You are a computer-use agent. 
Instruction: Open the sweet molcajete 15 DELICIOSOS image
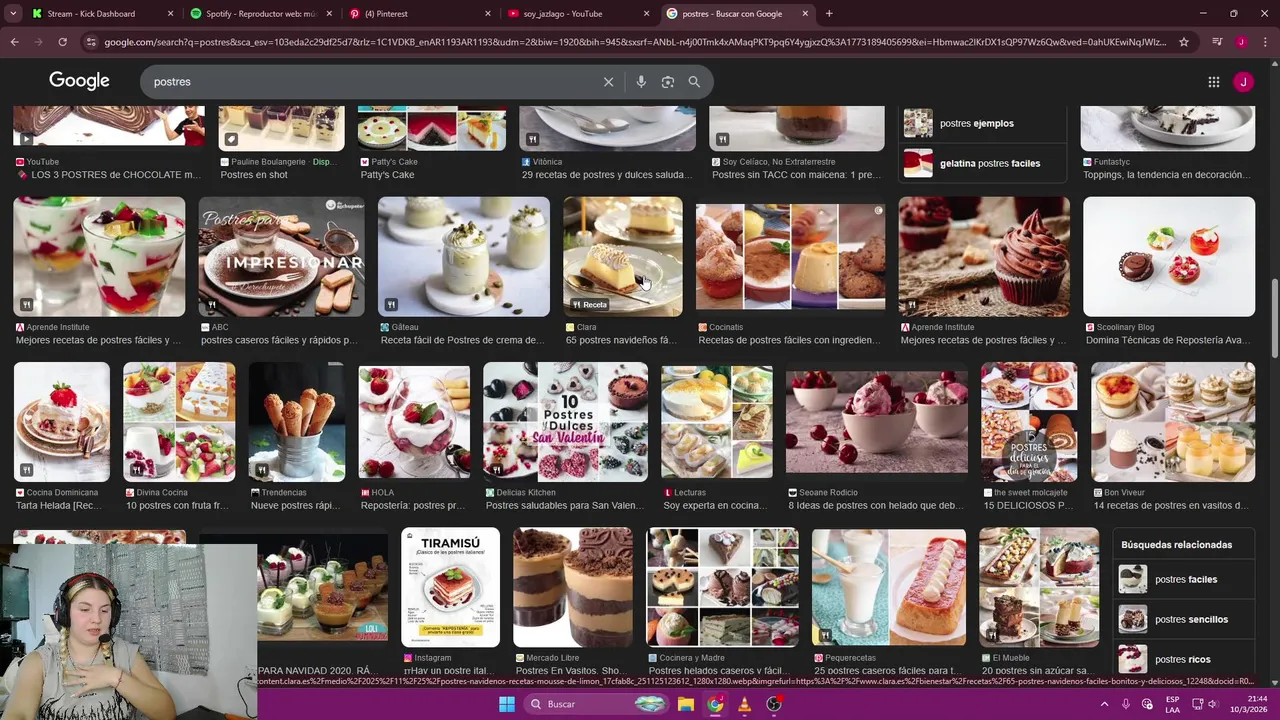point(1029,422)
